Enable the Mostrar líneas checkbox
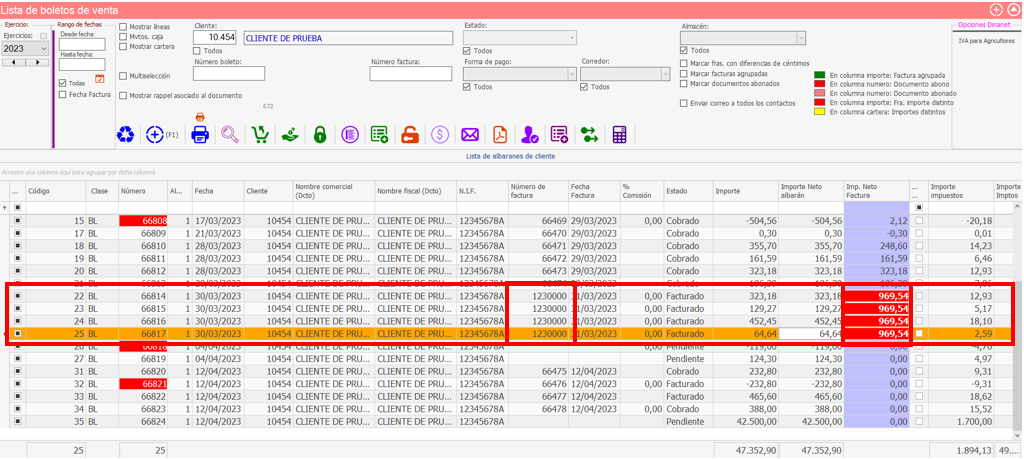Image resolution: width=1024 pixels, height=459 pixels. pos(123,27)
